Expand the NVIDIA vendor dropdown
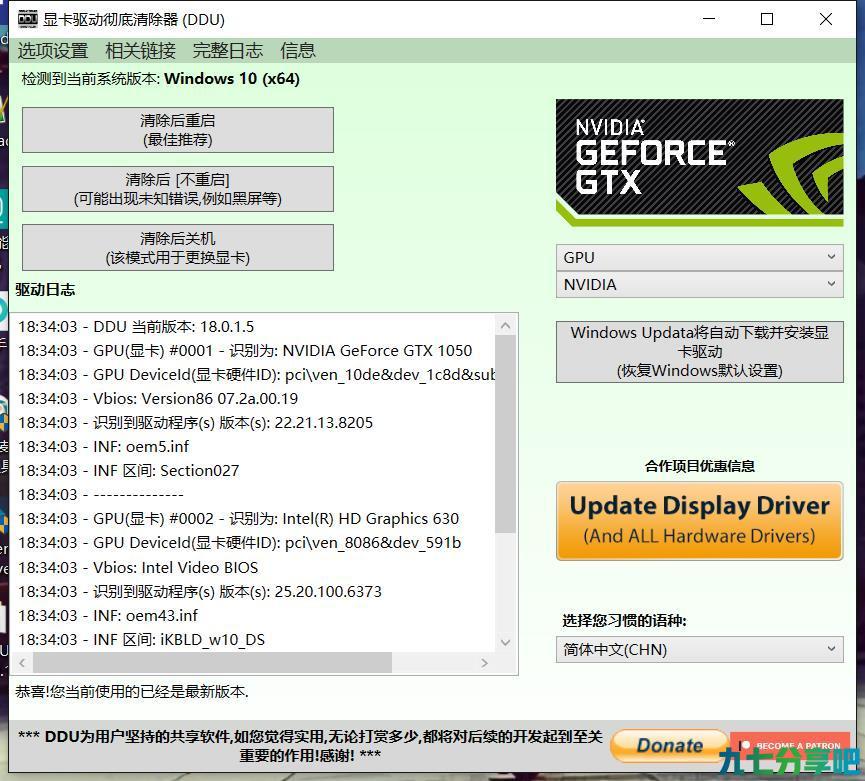865x781 pixels. [x=700, y=285]
